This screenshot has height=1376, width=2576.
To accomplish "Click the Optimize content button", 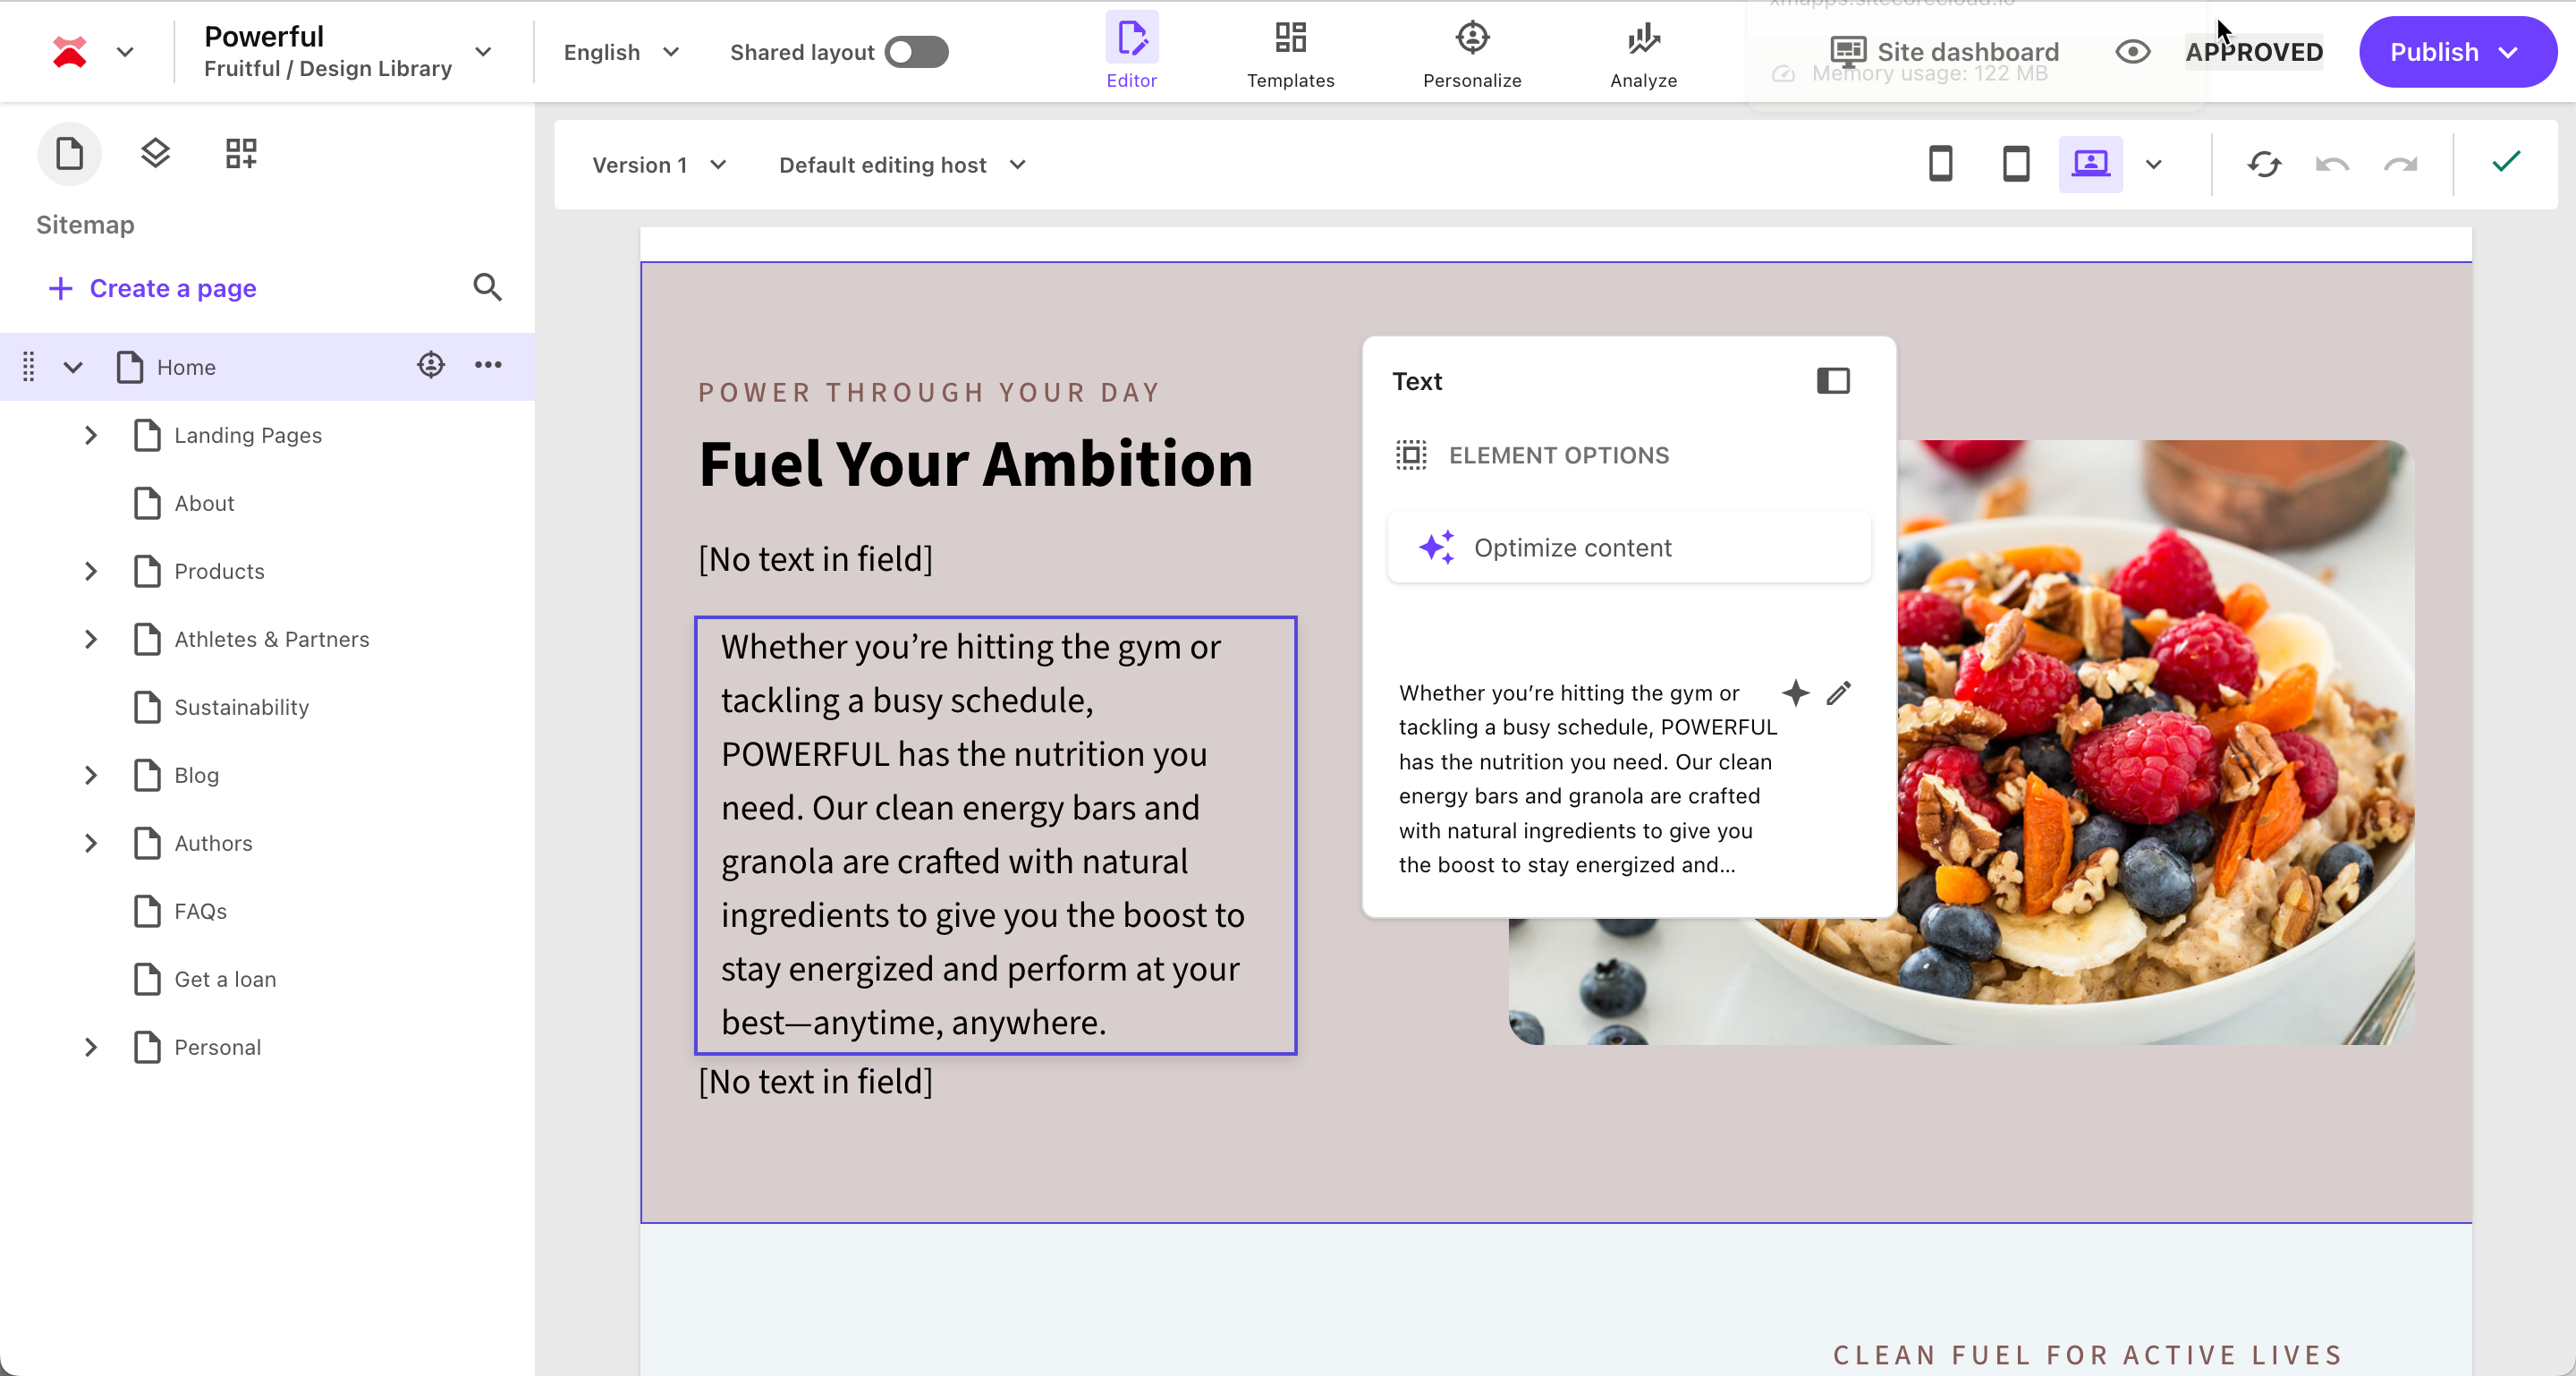I will 1628,547.
